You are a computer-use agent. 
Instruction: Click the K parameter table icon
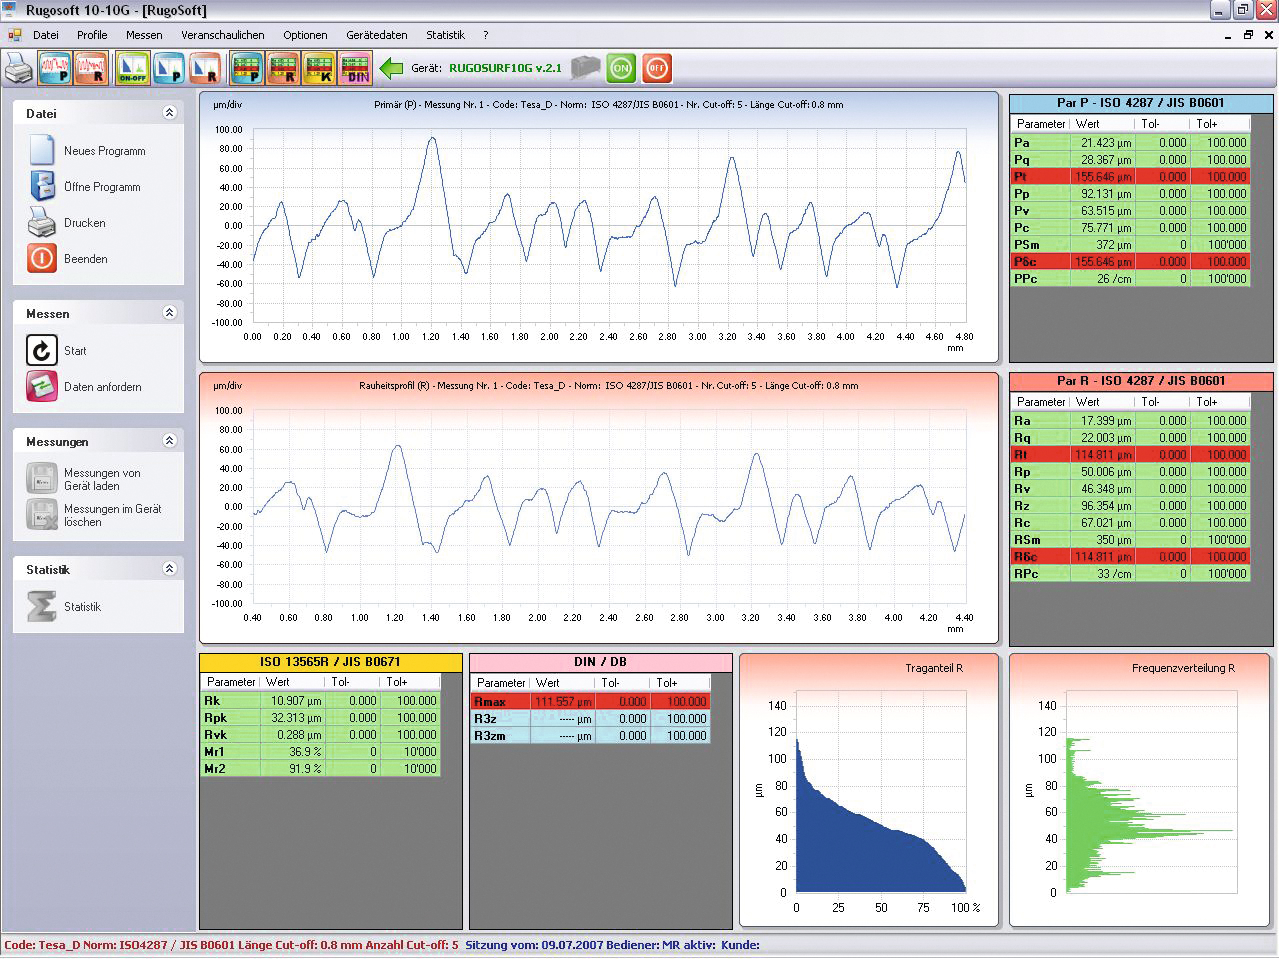319,68
